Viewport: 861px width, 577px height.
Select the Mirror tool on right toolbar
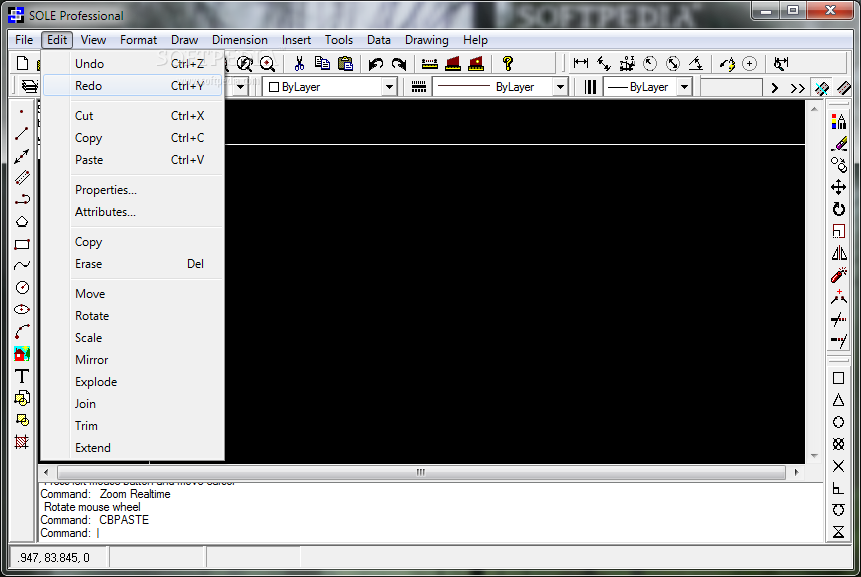point(838,253)
